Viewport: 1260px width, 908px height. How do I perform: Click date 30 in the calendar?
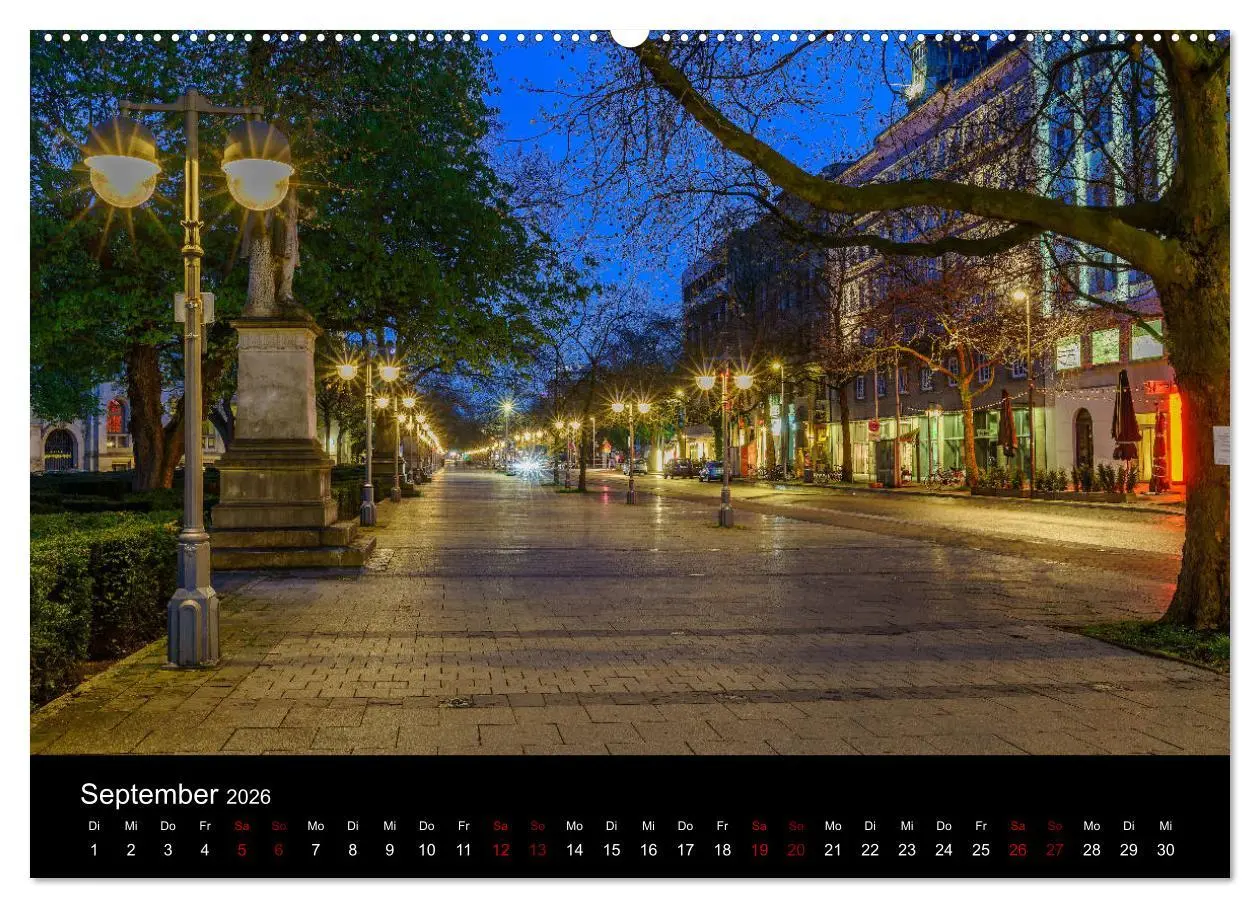coord(1166,850)
